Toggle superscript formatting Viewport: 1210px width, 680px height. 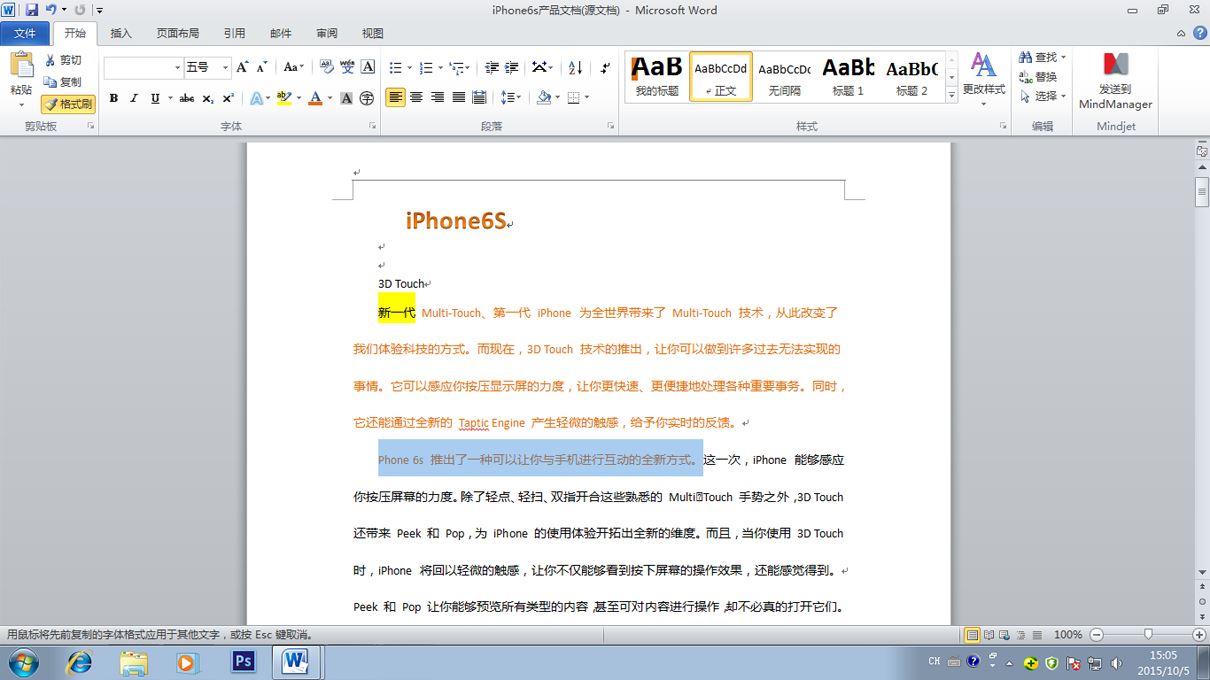(228, 98)
